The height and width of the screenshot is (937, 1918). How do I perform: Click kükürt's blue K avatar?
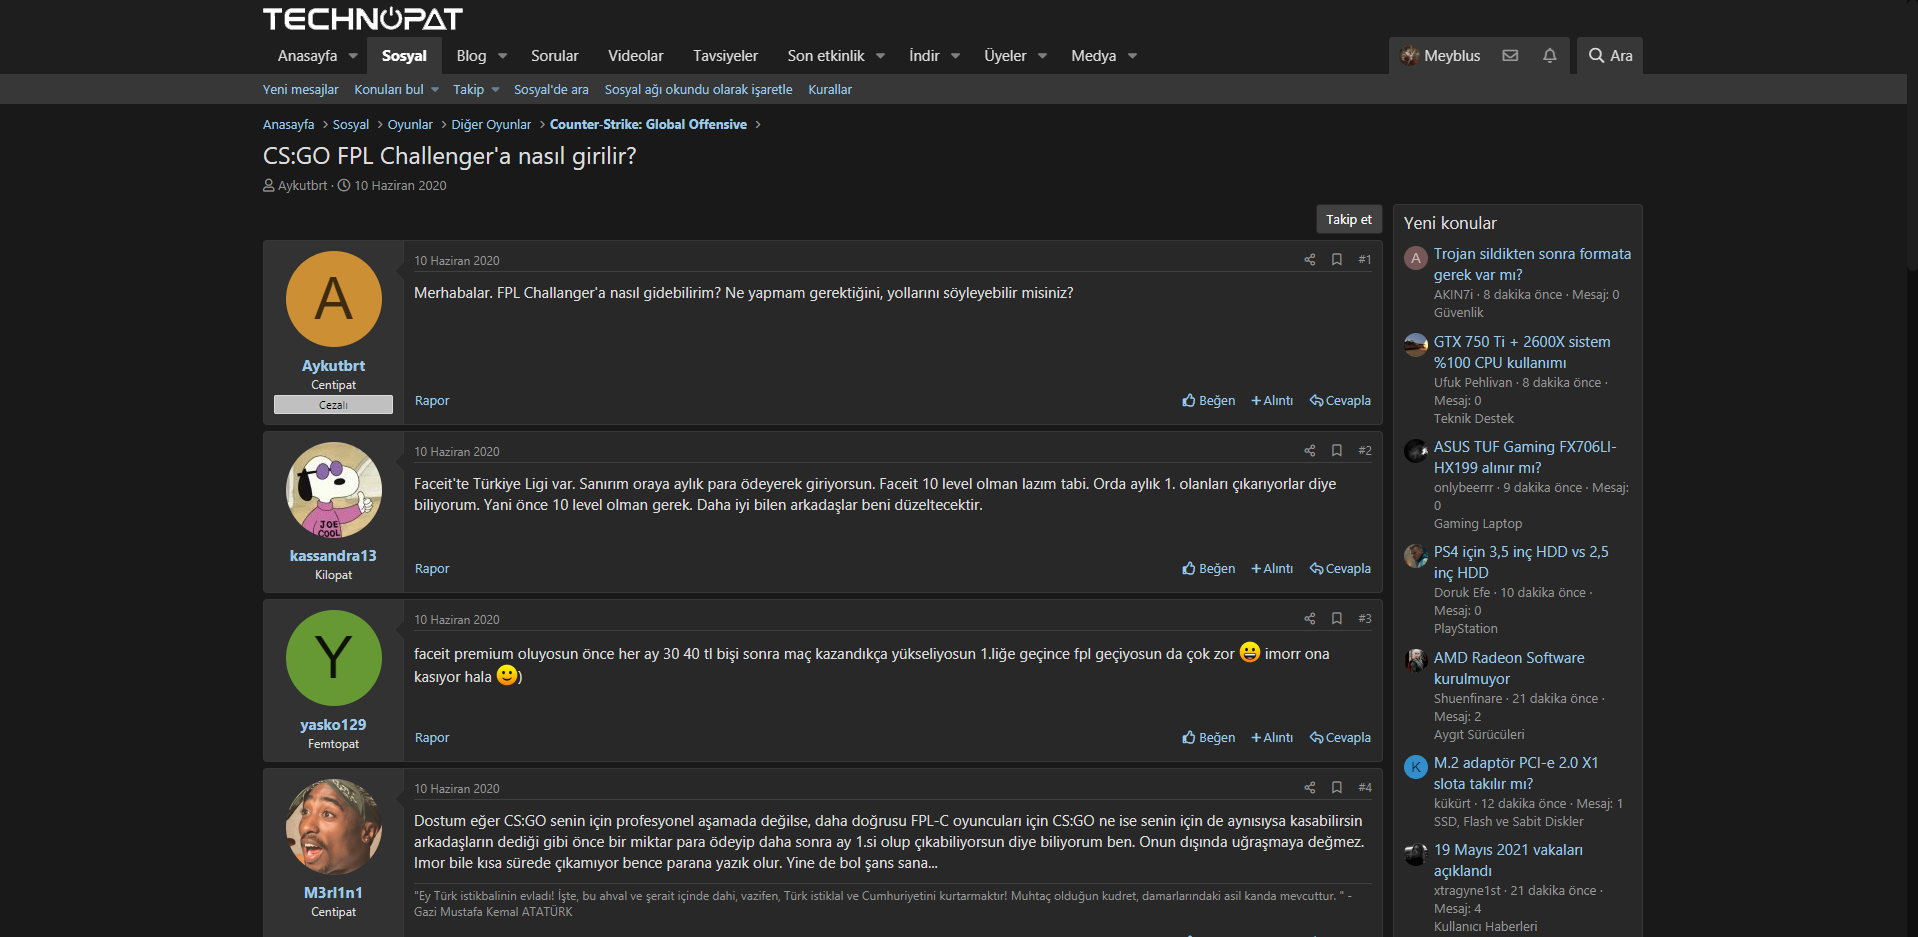coord(1415,767)
